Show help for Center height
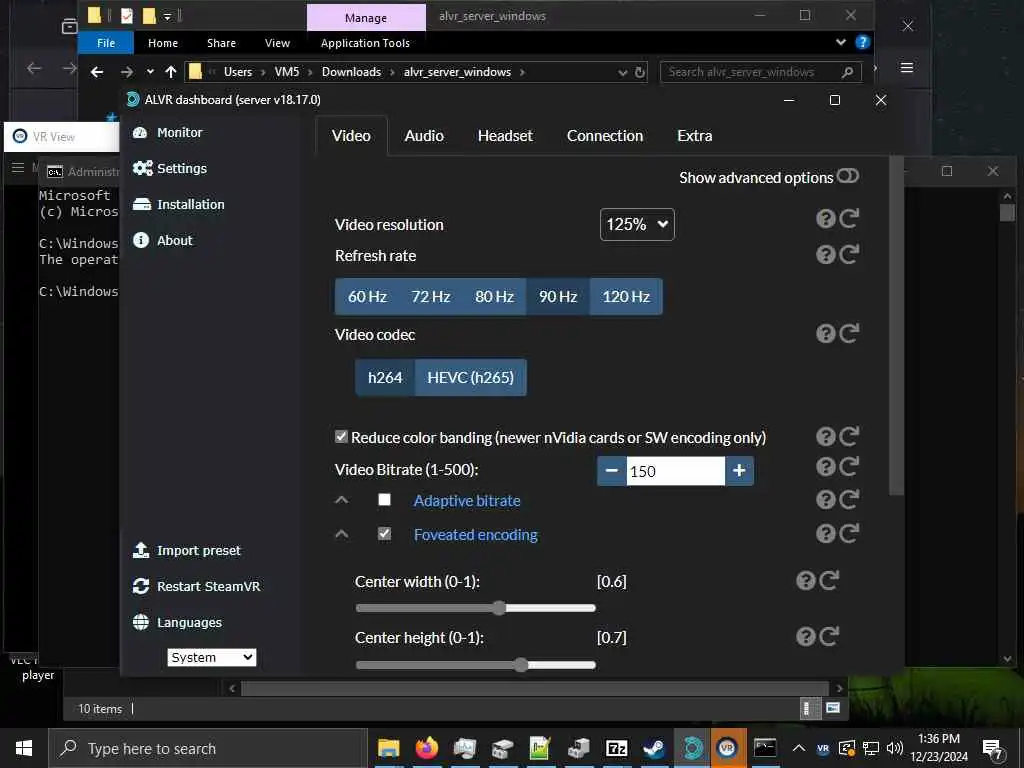This screenshot has height=768, width=1024. click(x=805, y=637)
